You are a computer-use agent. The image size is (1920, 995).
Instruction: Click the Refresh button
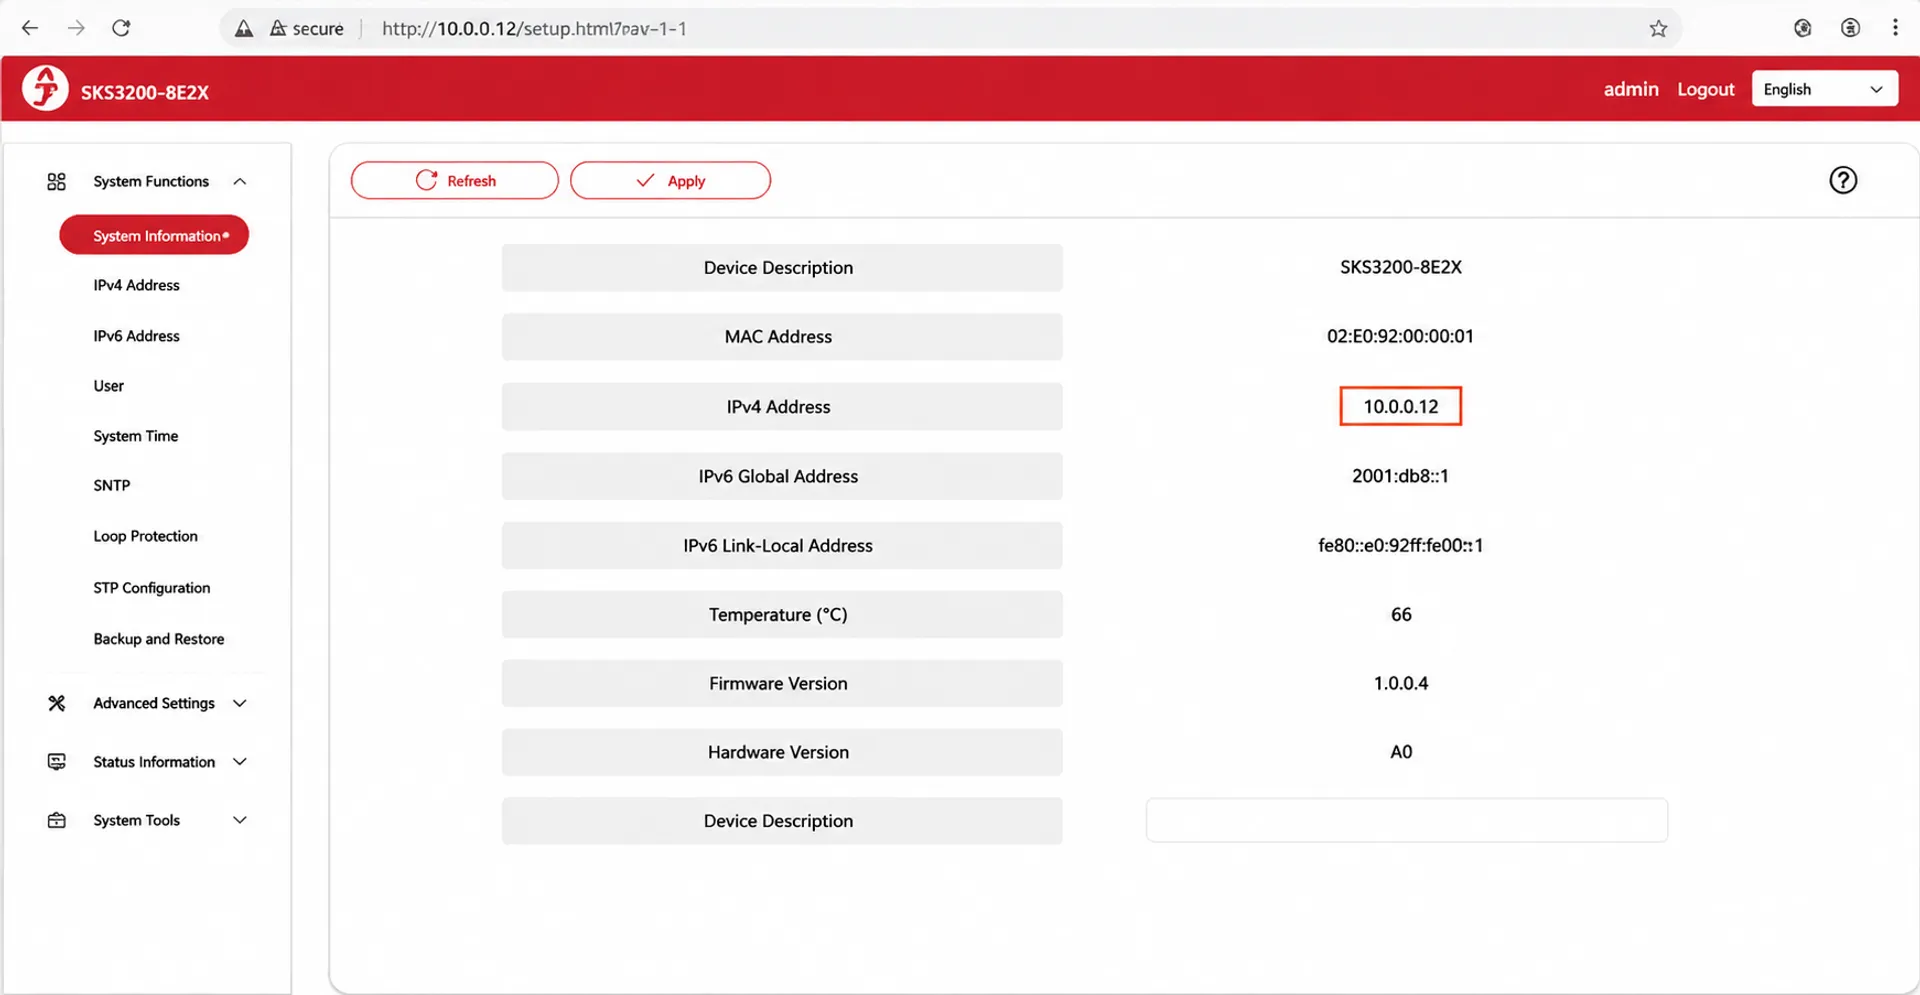click(454, 180)
